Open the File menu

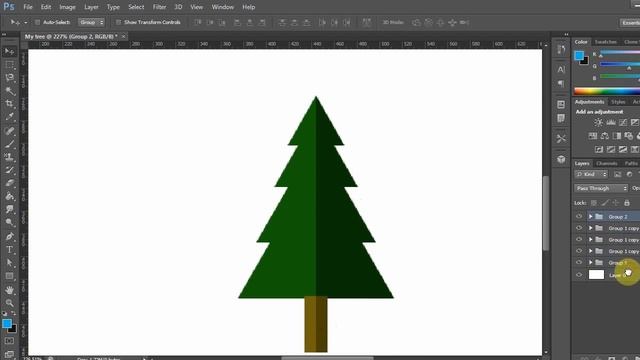tap(28, 7)
